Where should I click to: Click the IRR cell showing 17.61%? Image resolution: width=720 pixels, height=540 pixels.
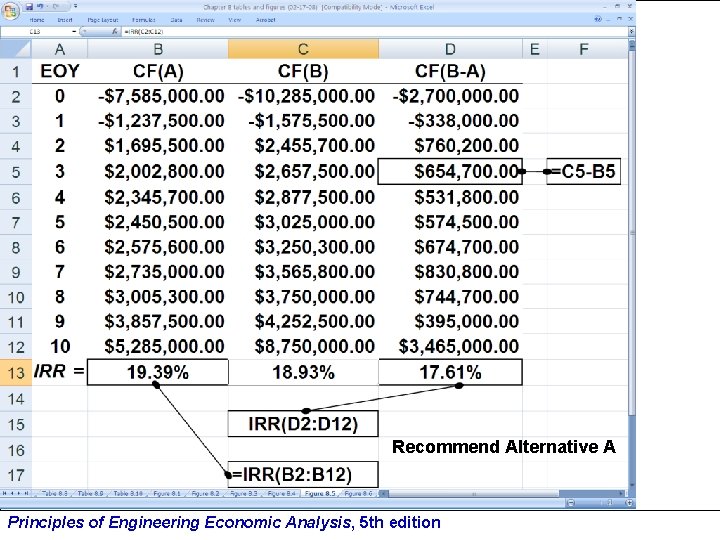pos(450,372)
